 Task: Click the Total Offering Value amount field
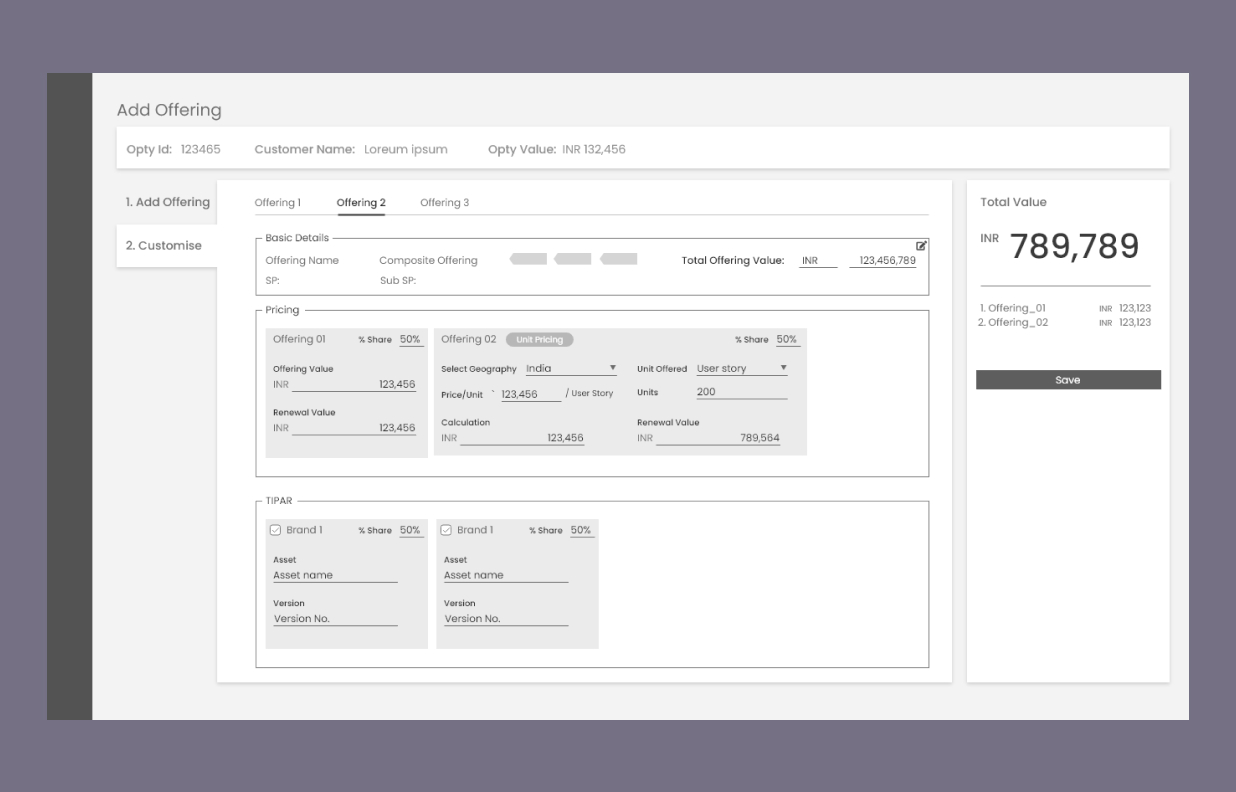pyautogui.click(x=882, y=261)
